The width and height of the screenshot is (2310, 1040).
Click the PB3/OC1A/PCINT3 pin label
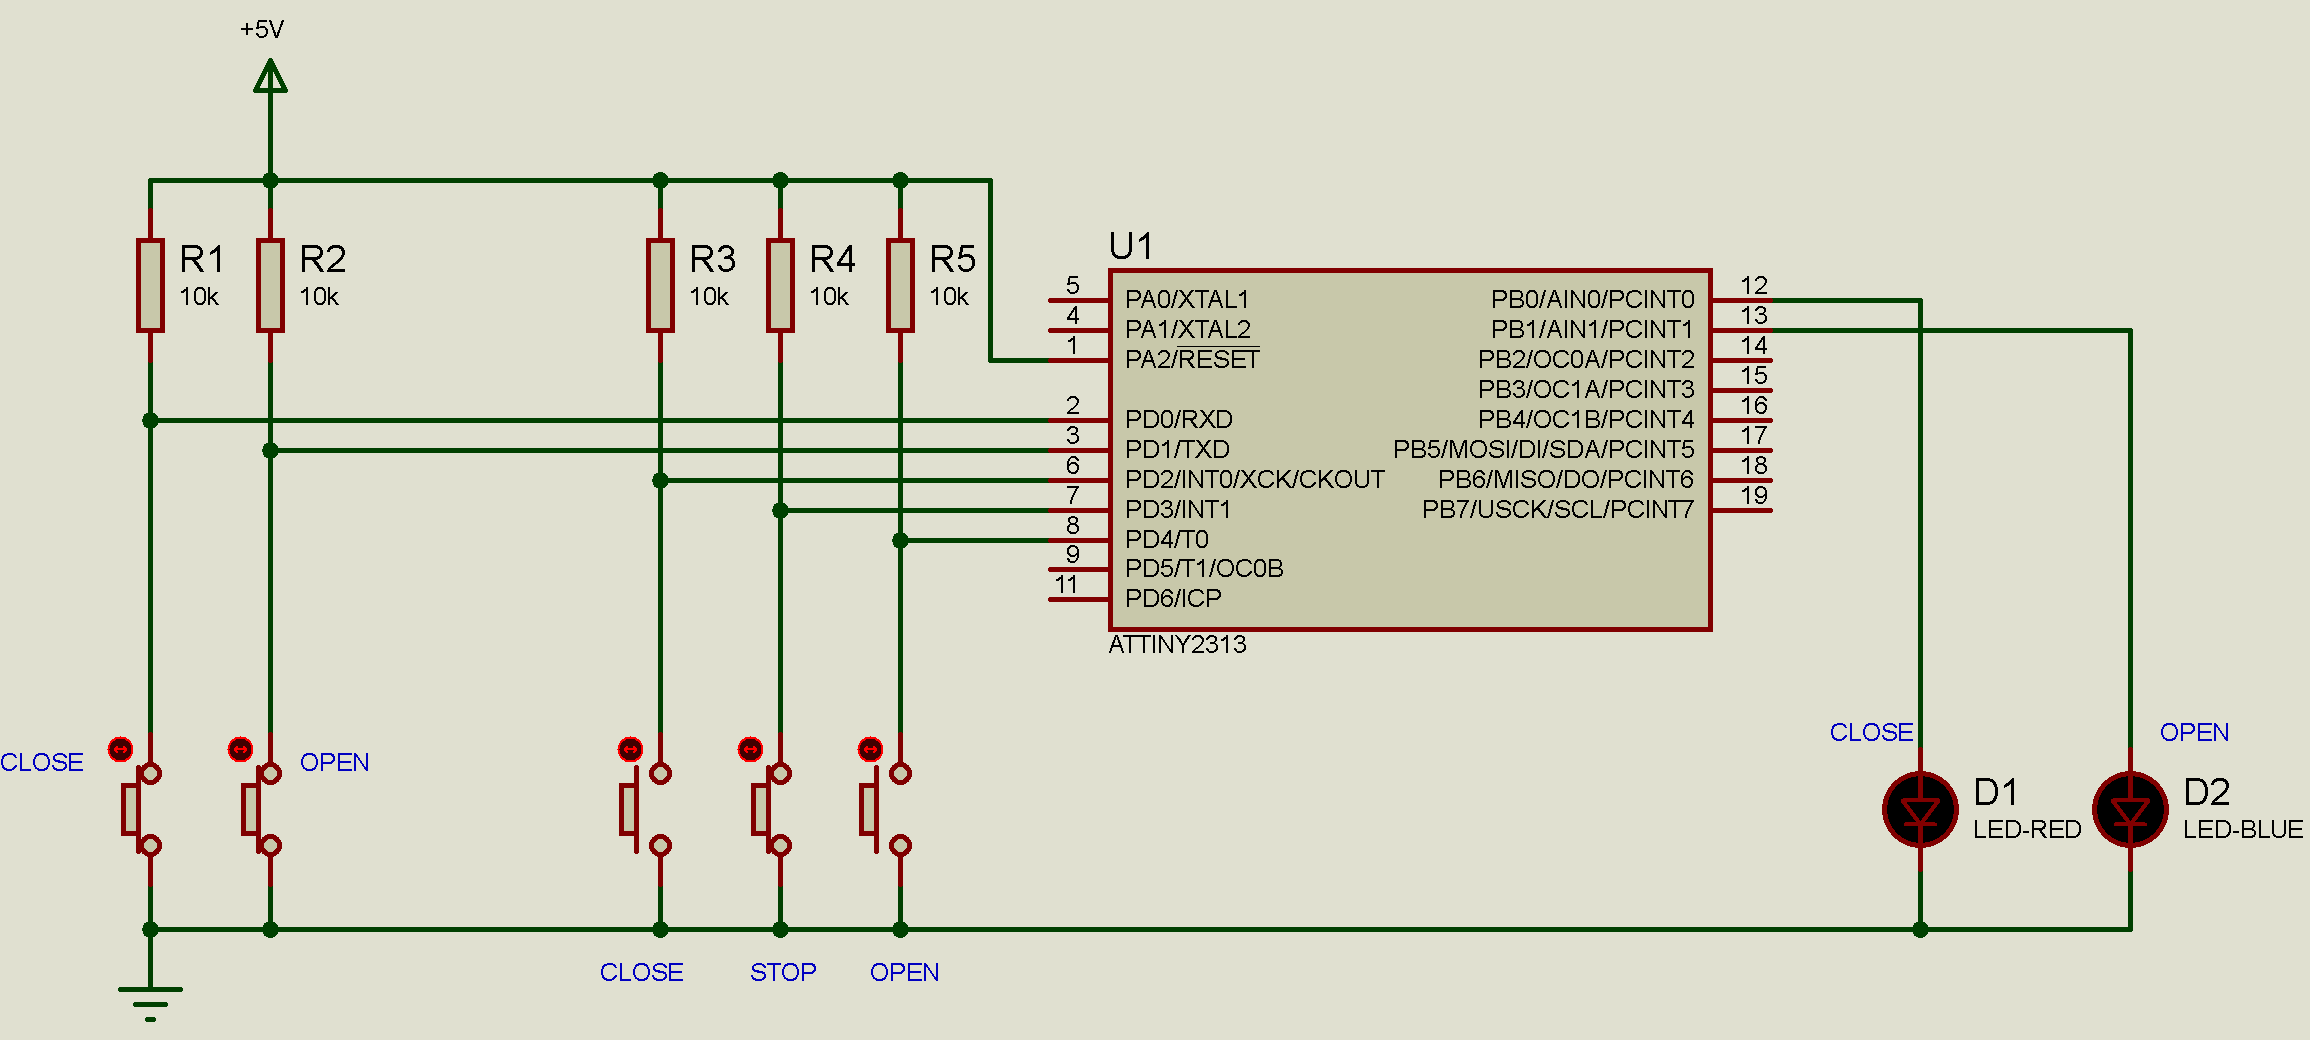point(1587,389)
